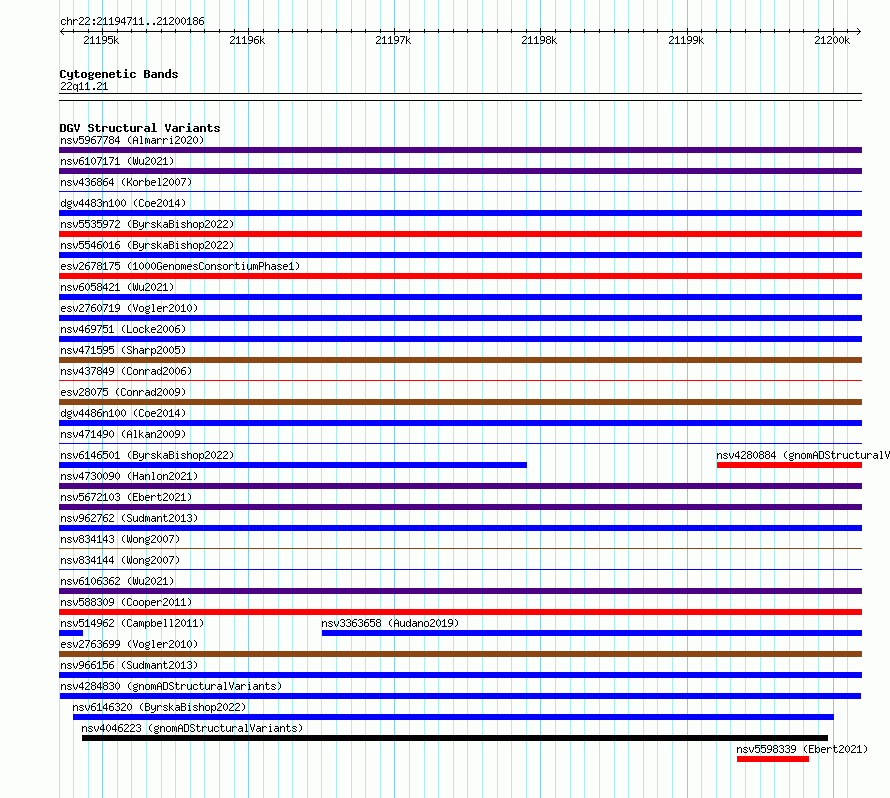Click the nsv471490 (Alkan2009) label

coord(123,434)
